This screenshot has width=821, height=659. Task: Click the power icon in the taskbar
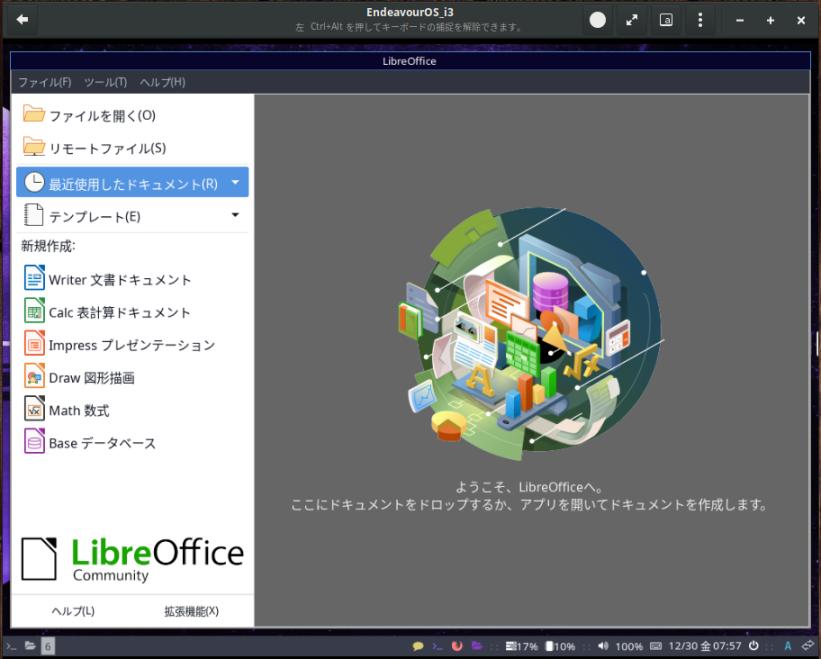click(753, 646)
